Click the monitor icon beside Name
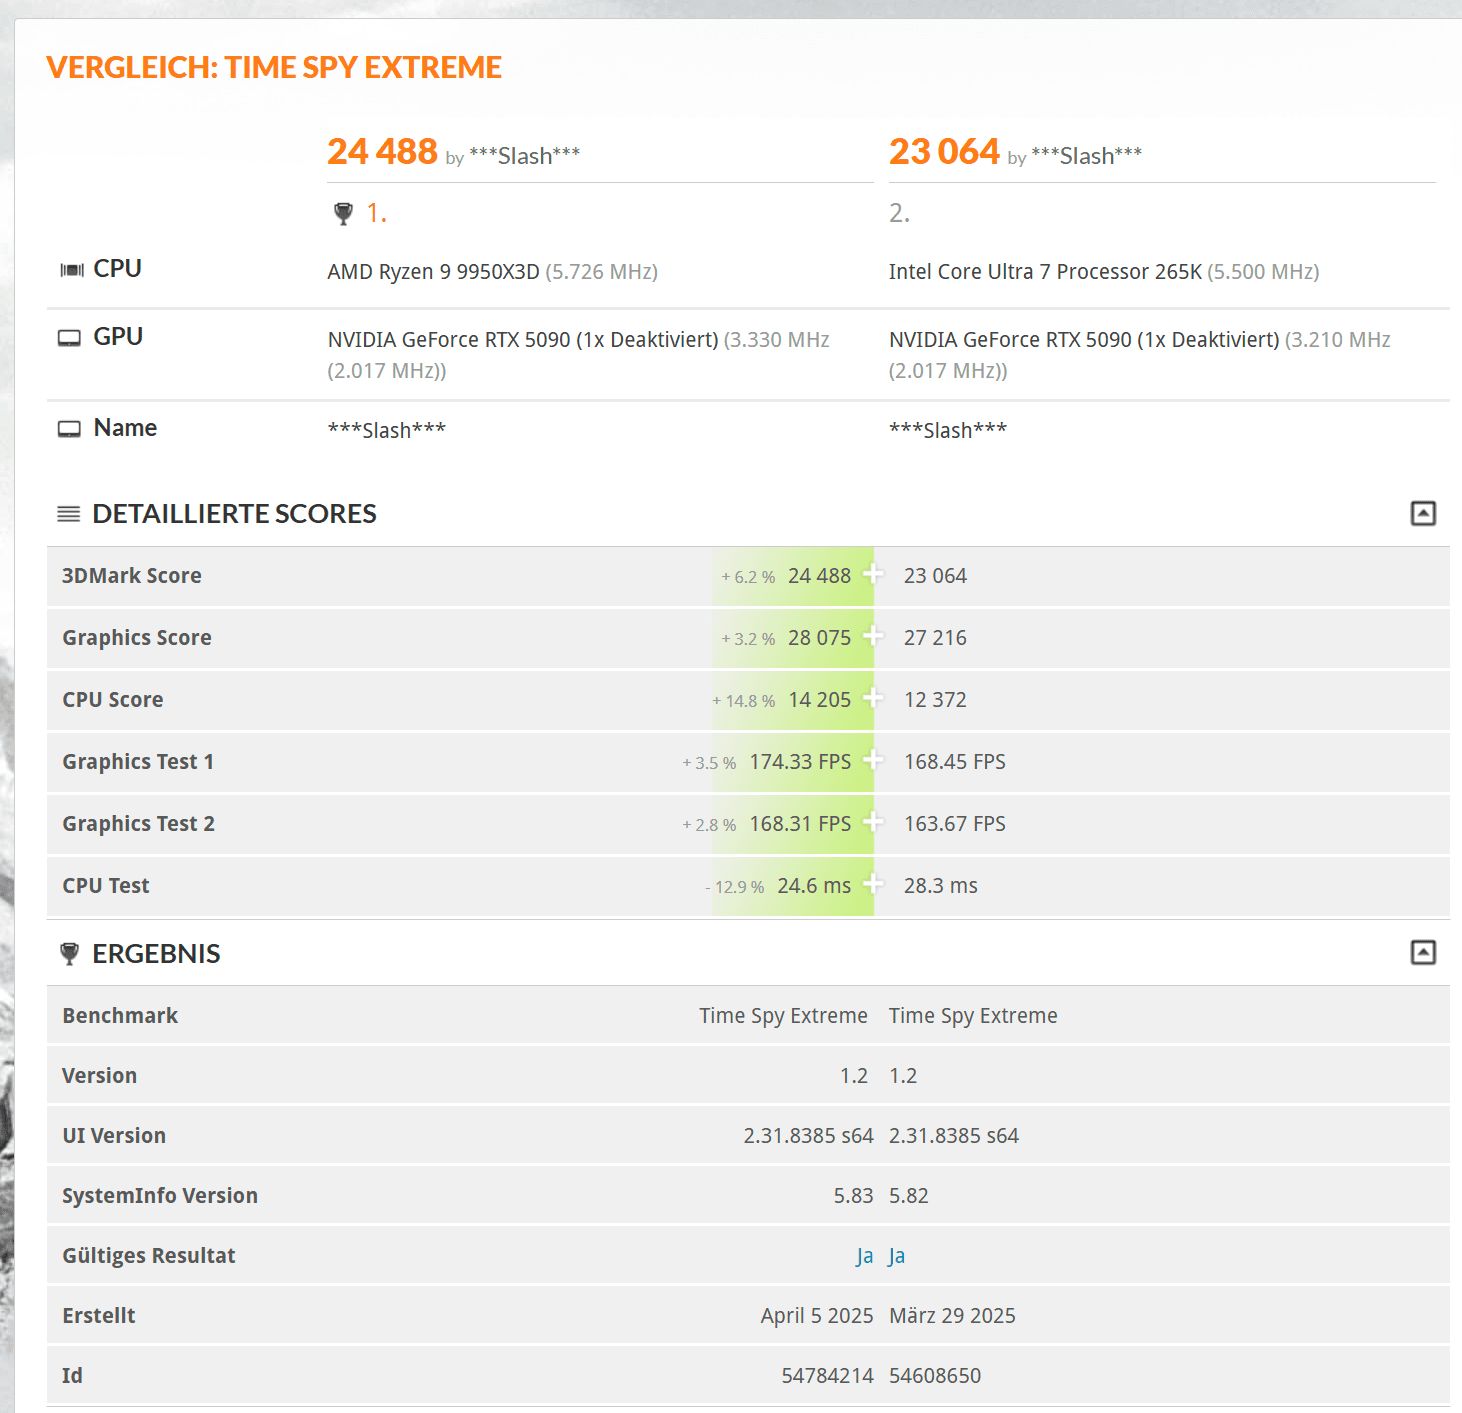 (69, 429)
